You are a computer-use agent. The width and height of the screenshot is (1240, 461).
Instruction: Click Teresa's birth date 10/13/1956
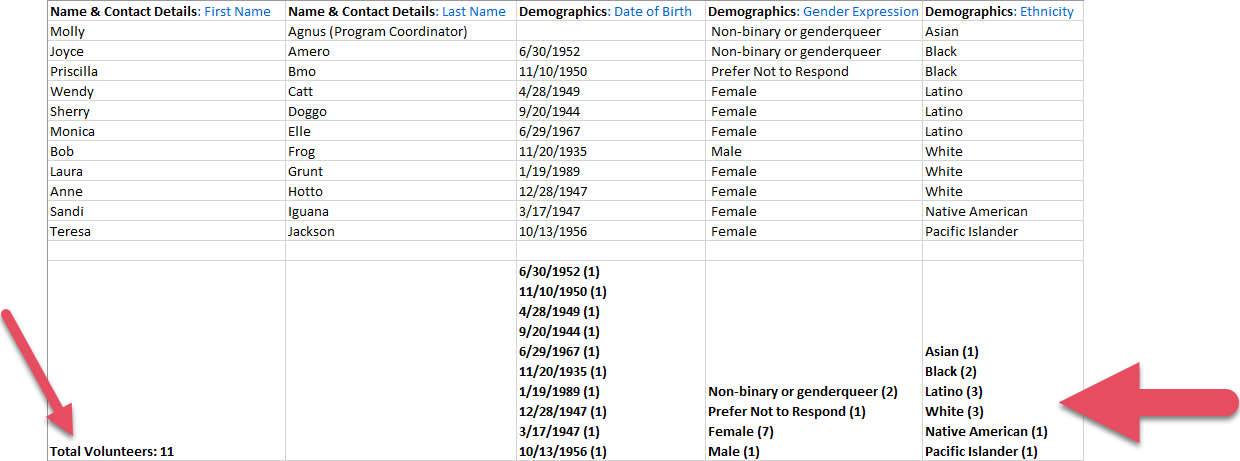tap(611, 231)
